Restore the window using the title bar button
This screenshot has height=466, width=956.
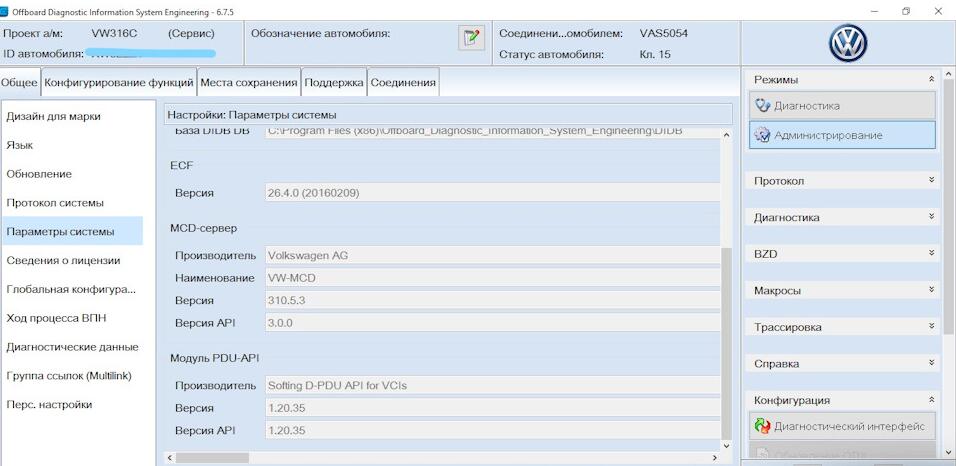click(907, 11)
